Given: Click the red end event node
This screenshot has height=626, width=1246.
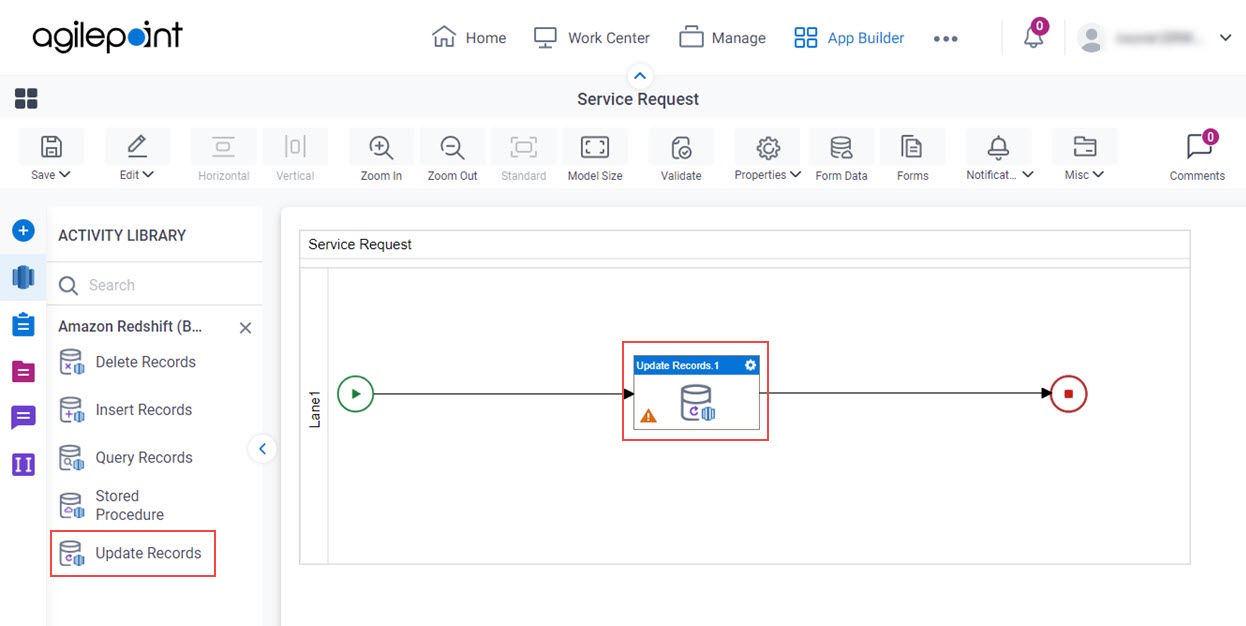Looking at the screenshot, I should click(1068, 393).
